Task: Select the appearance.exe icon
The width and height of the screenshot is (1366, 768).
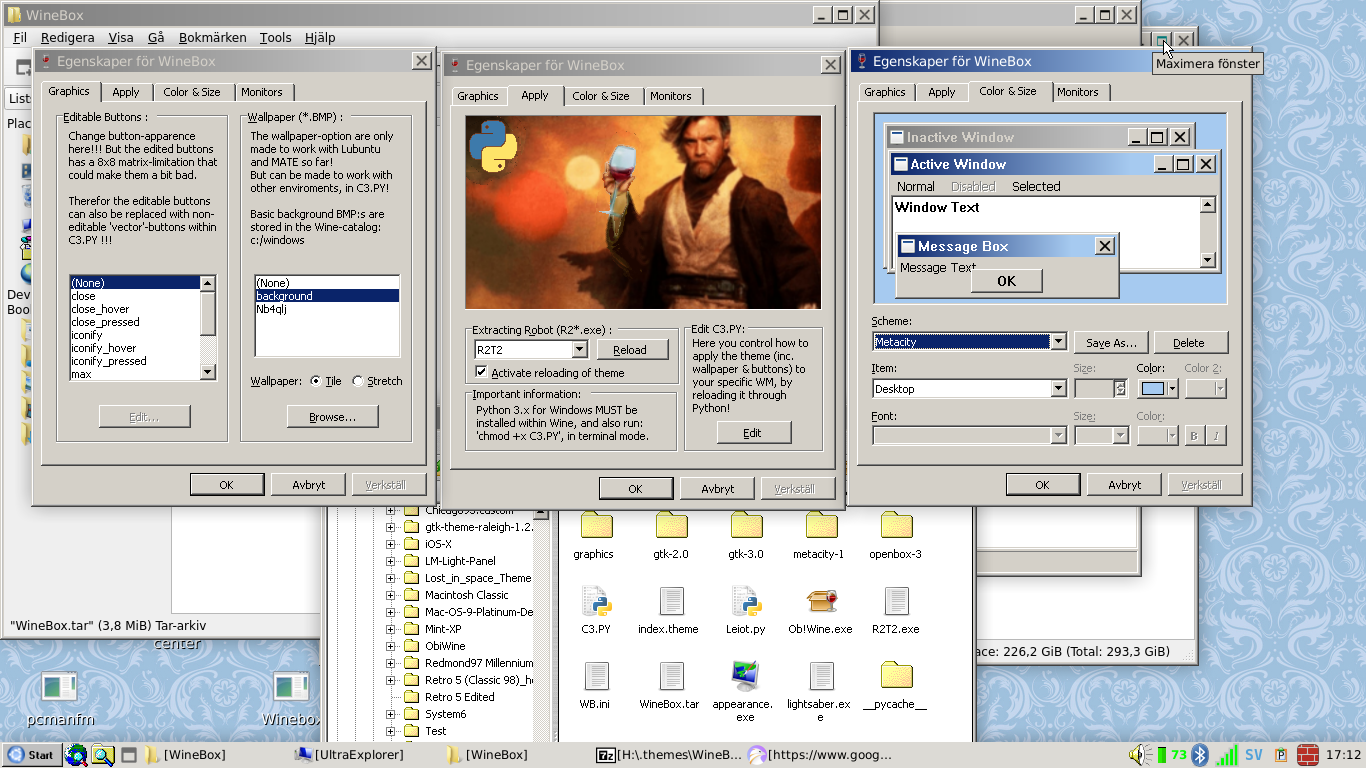Action: [x=746, y=676]
